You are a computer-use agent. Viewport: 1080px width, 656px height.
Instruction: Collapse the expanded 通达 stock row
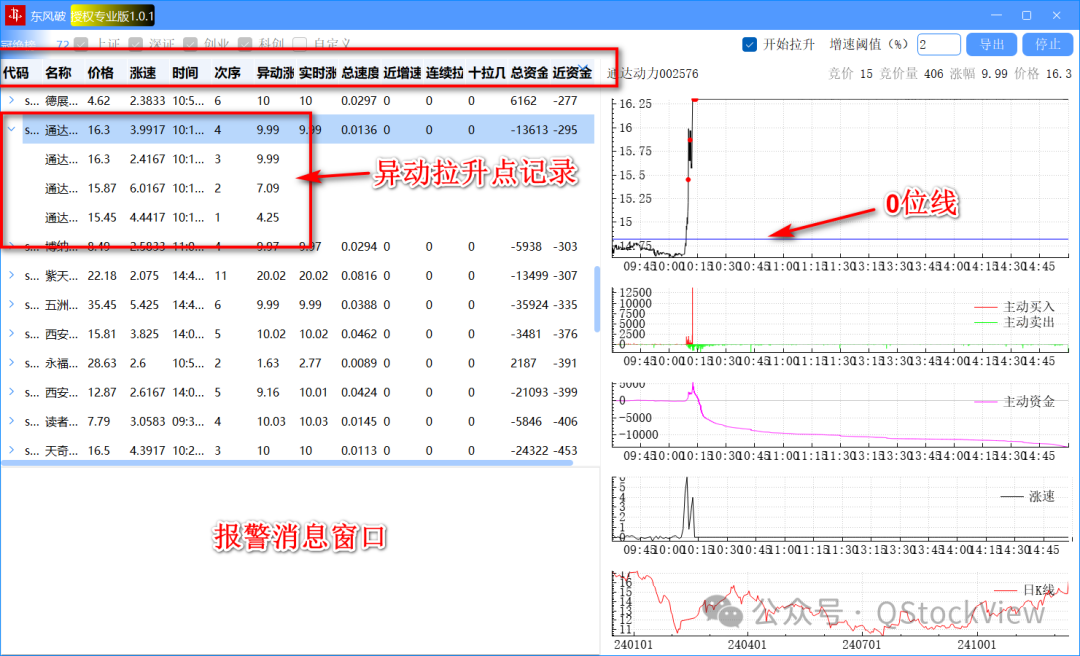pyautogui.click(x=11, y=130)
